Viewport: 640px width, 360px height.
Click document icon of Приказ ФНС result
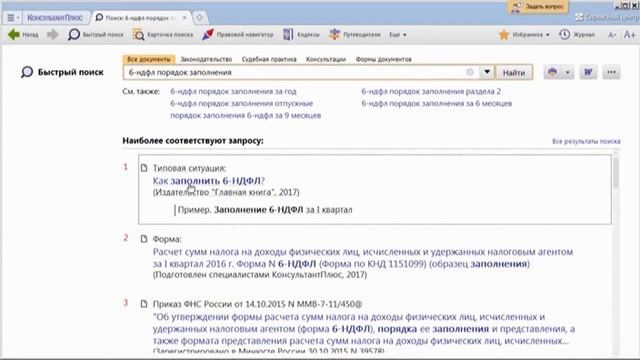coord(144,304)
